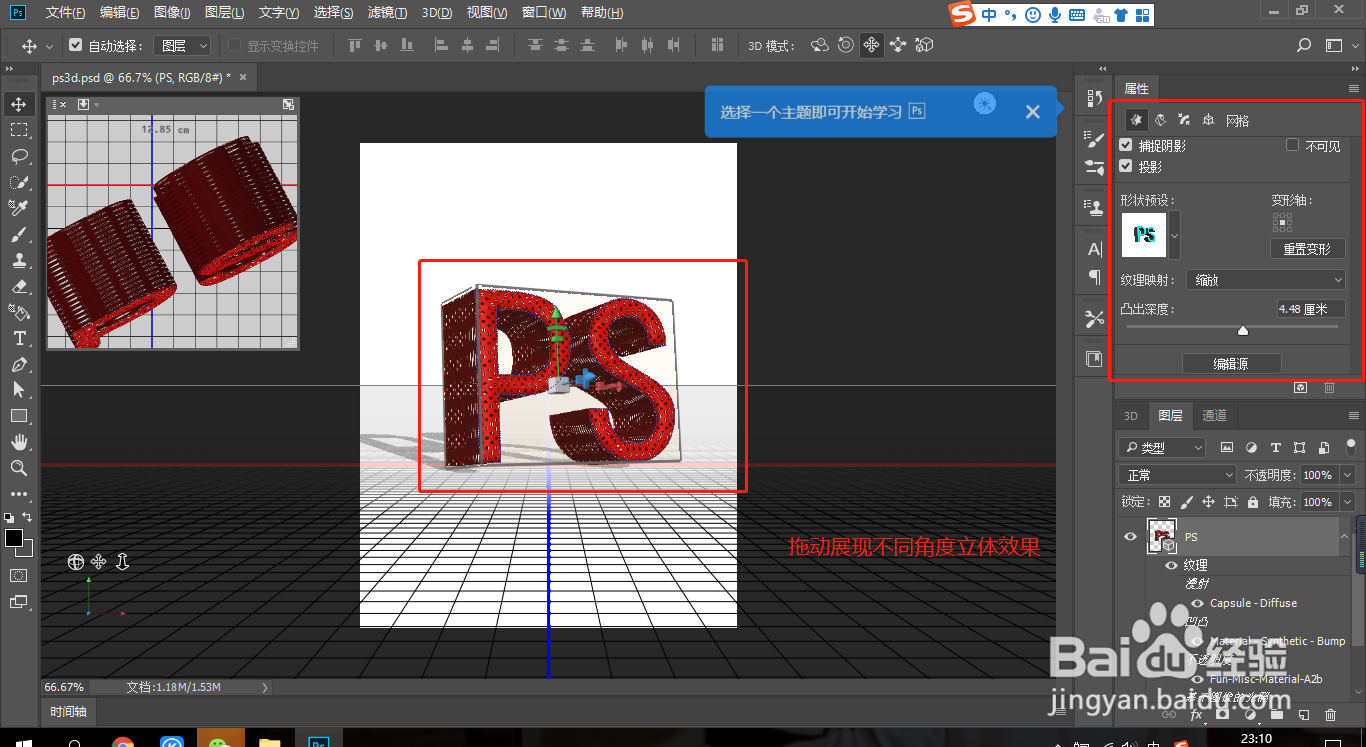Image resolution: width=1366 pixels, height=747 pixels.
Task: Open the 正常 blend mode dropdown
Action: click(1178, 475)
